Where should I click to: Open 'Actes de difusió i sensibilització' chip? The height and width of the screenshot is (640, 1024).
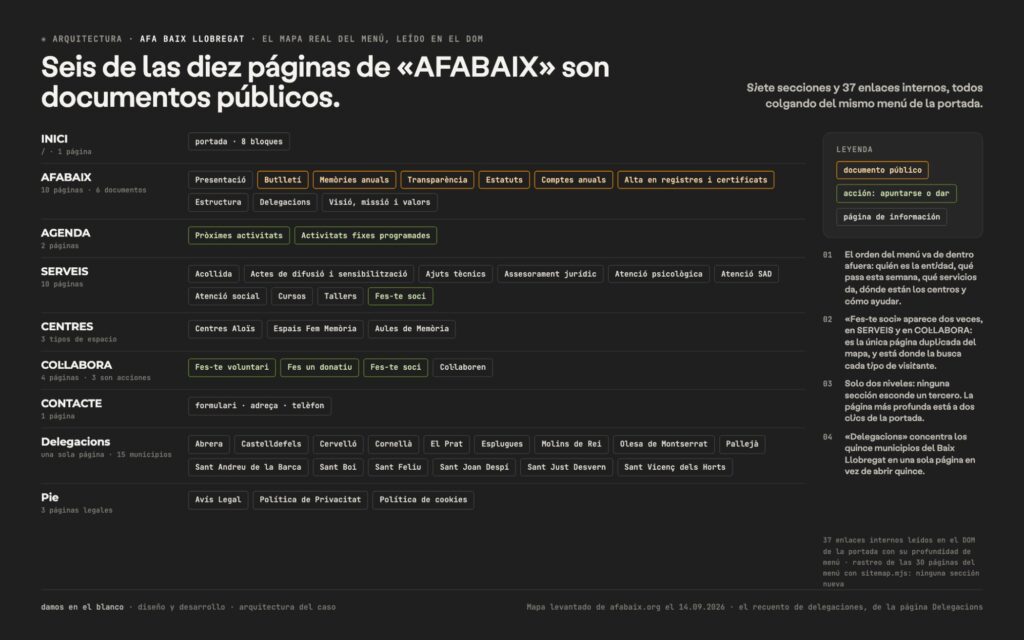click(328, 274)
